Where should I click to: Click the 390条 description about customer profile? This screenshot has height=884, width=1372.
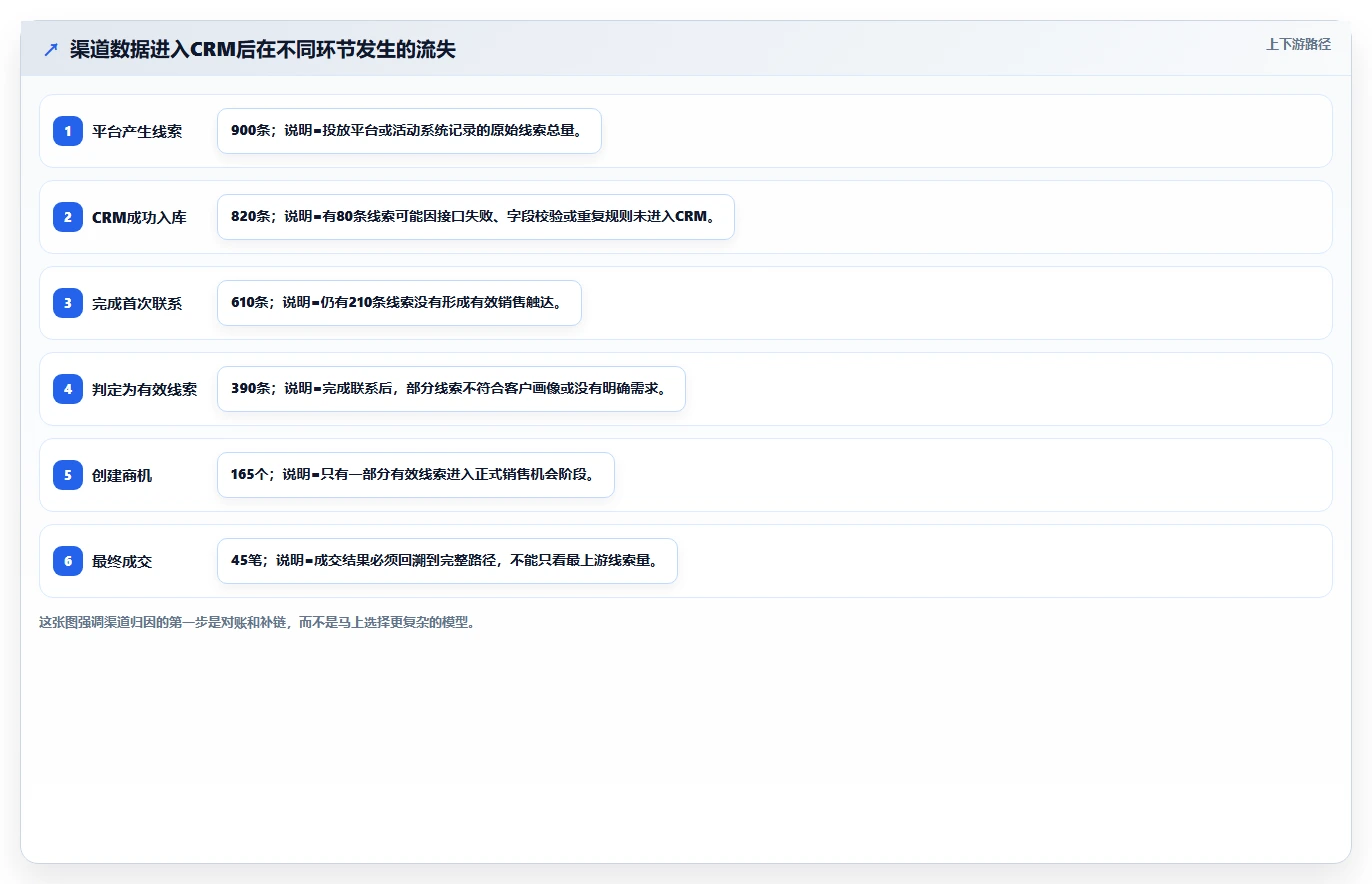coord(451,389)
